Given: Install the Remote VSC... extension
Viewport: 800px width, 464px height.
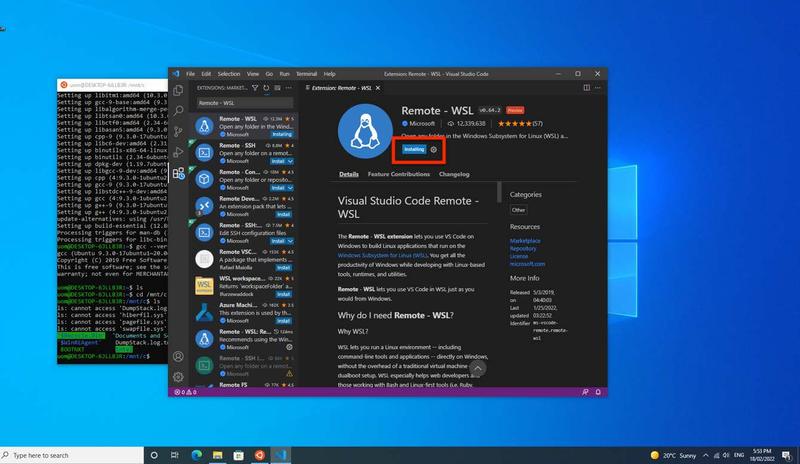Looking at the screenshot, I should (284, 267).
